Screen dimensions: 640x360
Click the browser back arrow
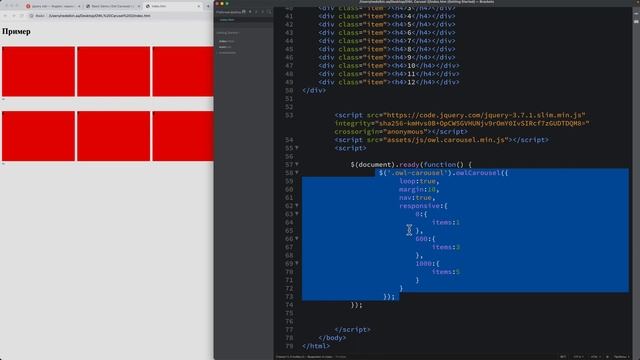tap(5, 16)
